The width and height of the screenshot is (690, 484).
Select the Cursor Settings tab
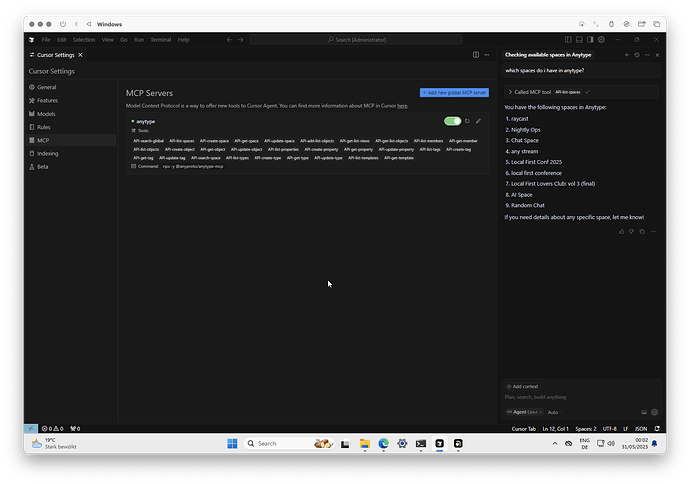[x=55, y=55]
